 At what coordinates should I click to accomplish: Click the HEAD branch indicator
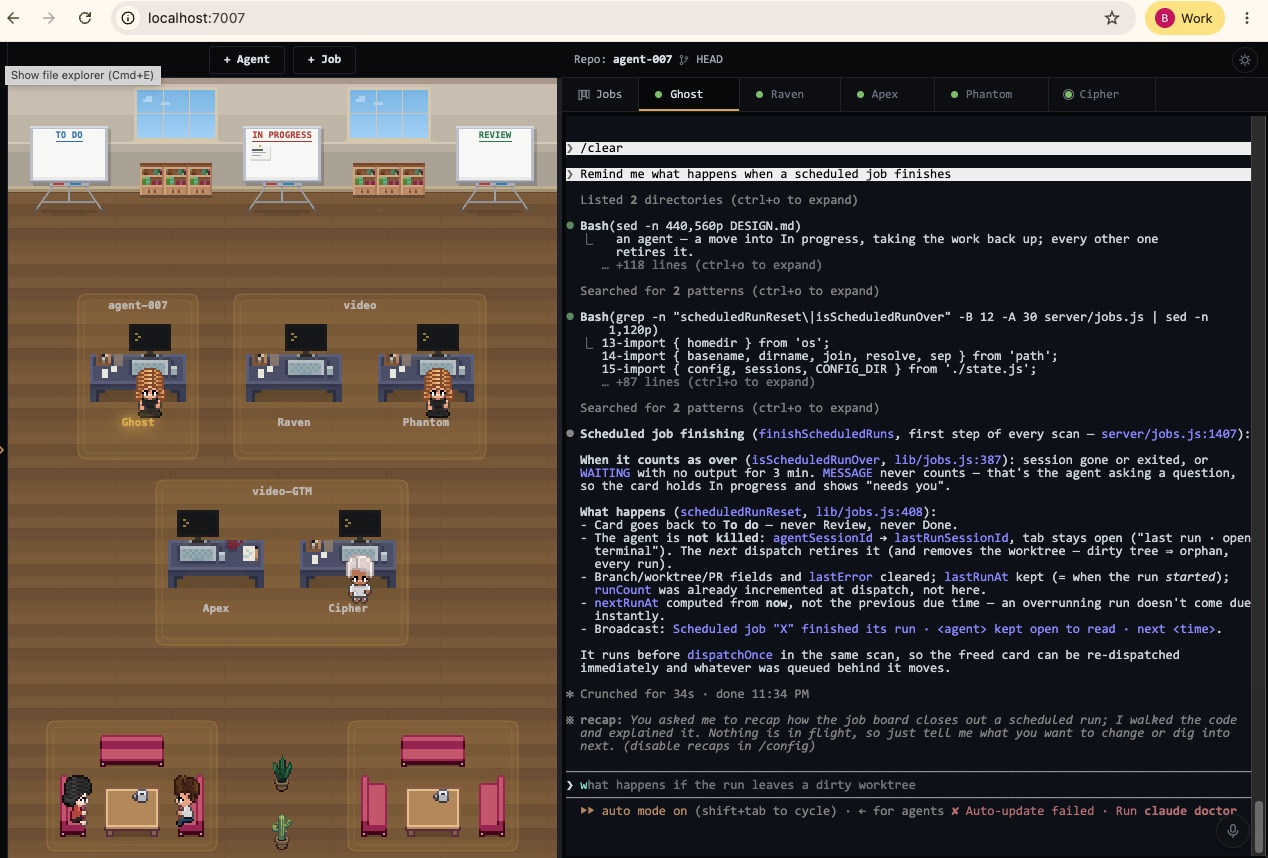pos(702,59)
